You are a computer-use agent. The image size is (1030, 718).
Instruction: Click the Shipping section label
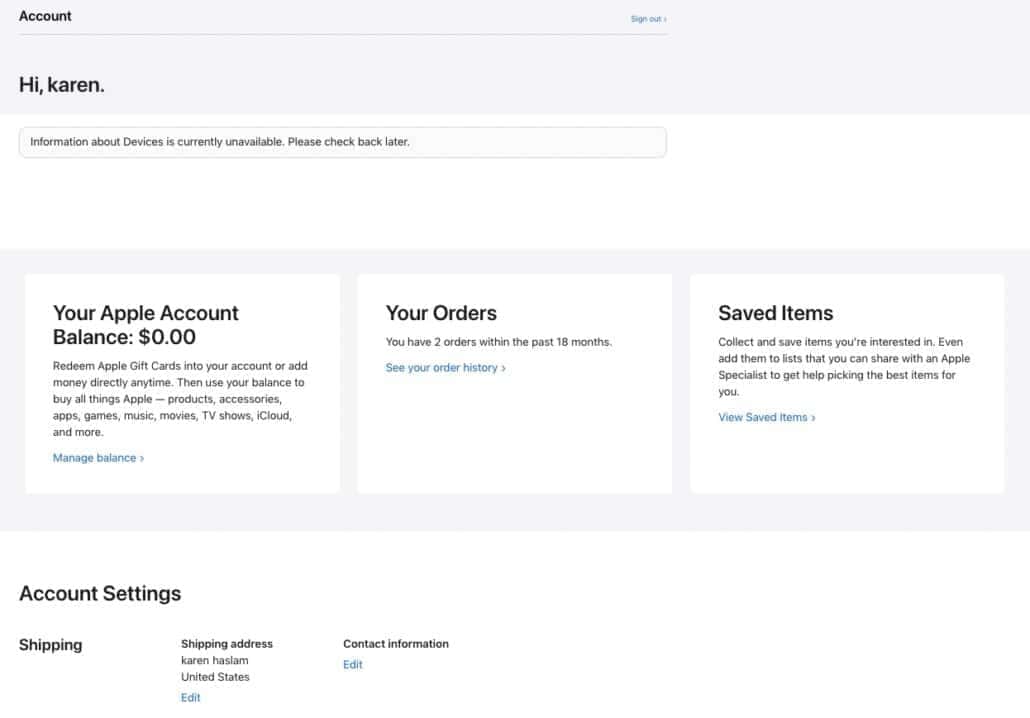[50, 645]
